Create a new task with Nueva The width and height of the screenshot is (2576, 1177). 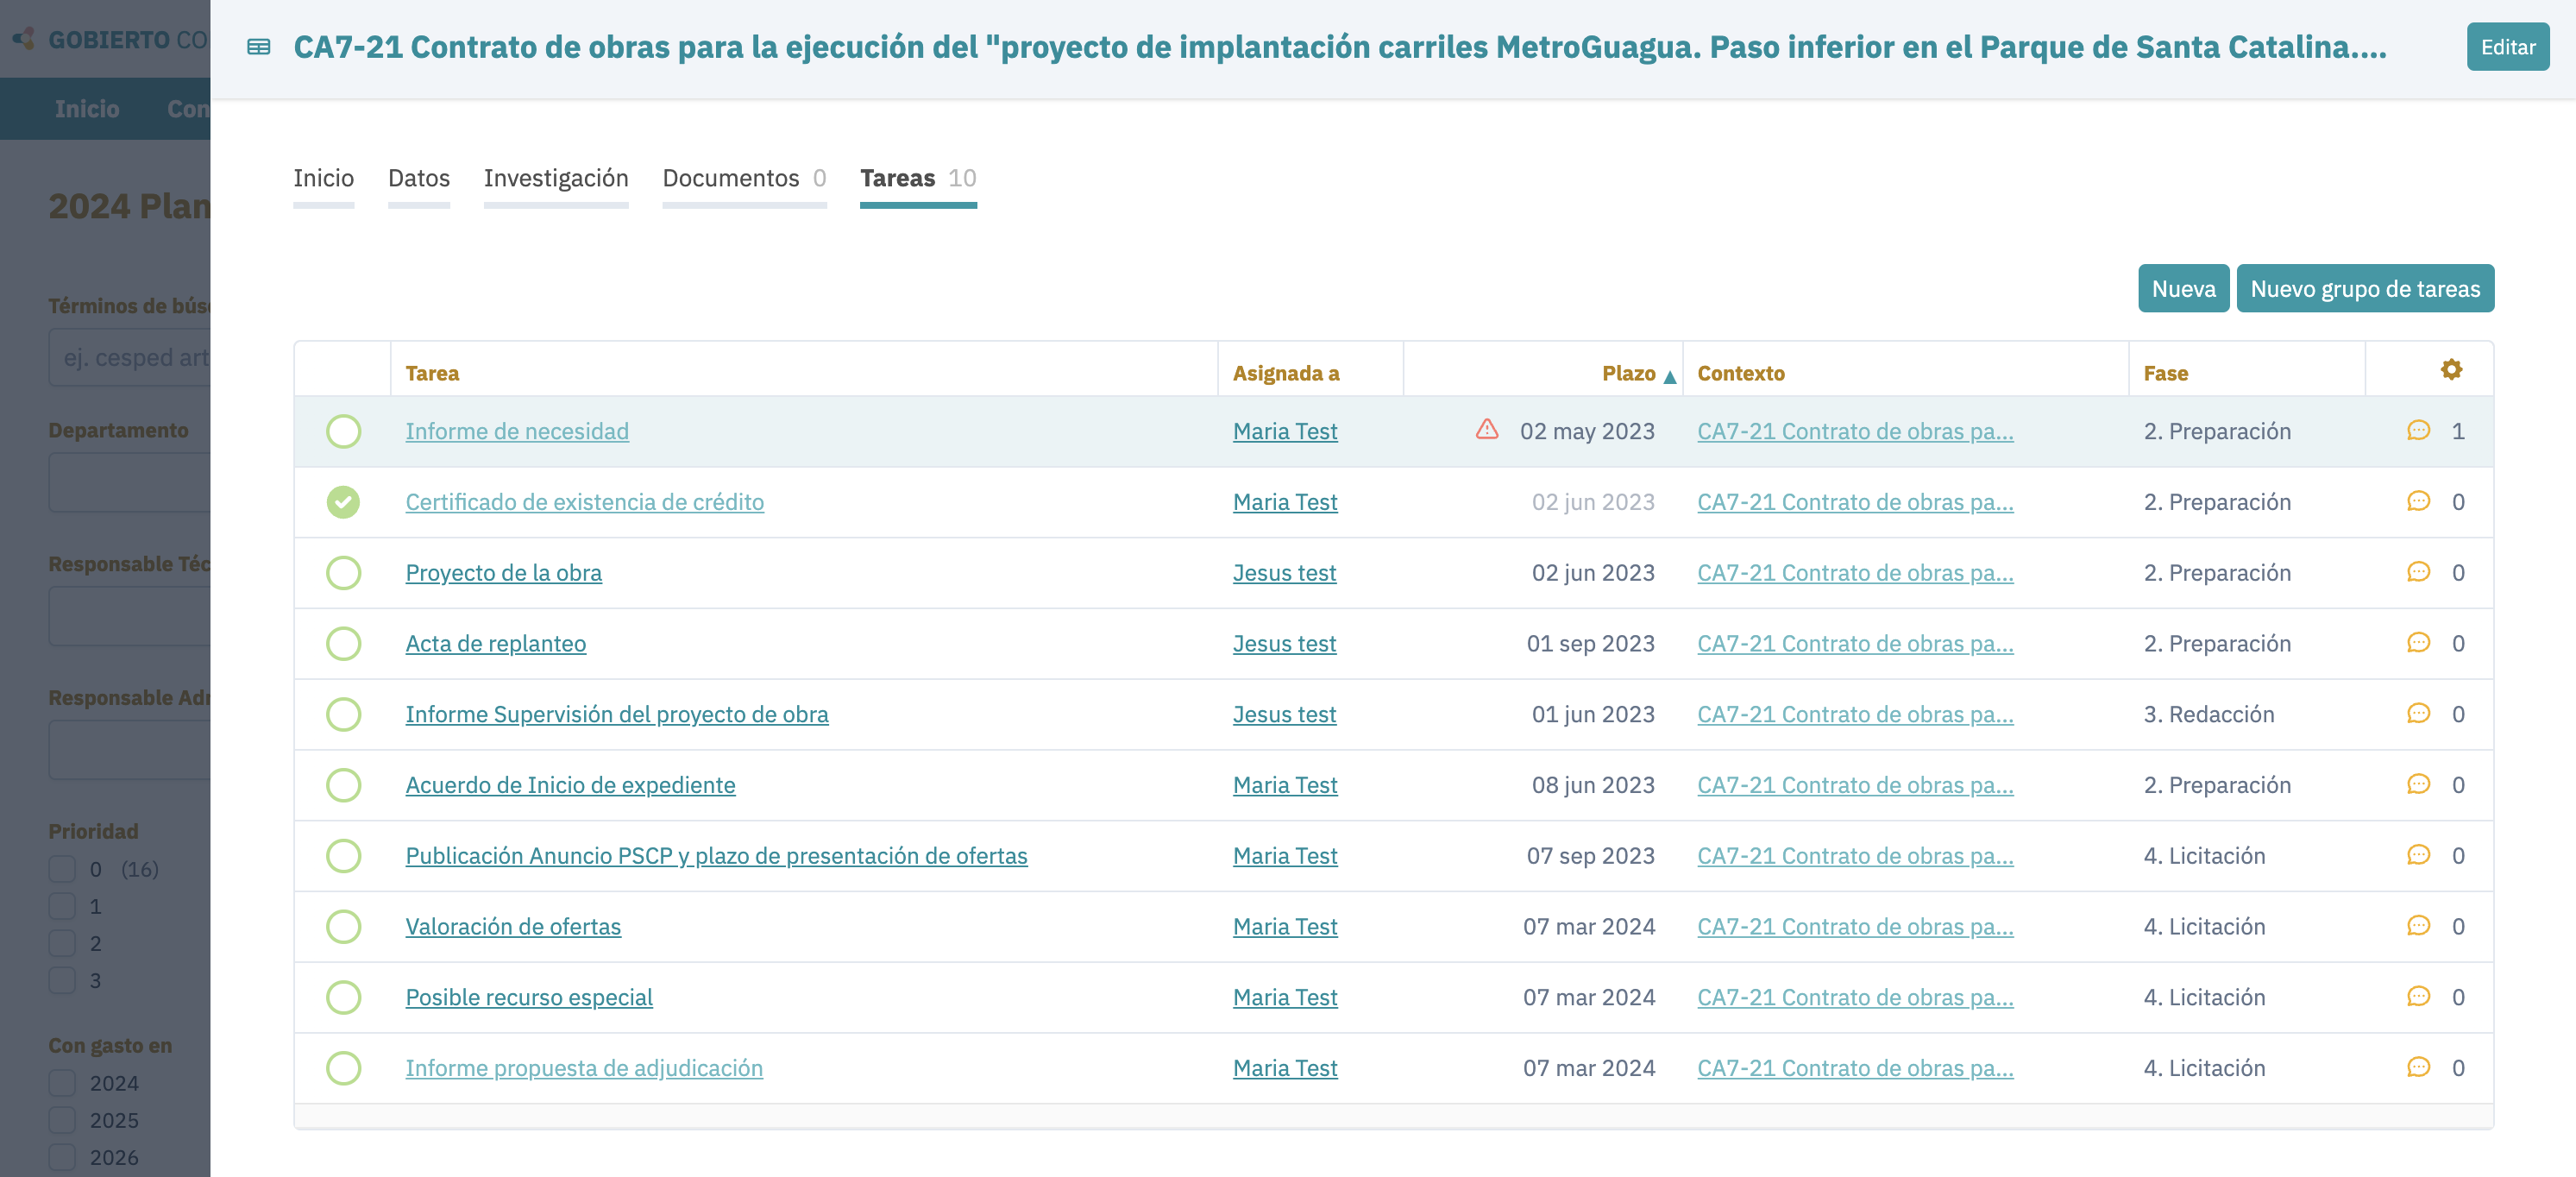pos(2183,289)
